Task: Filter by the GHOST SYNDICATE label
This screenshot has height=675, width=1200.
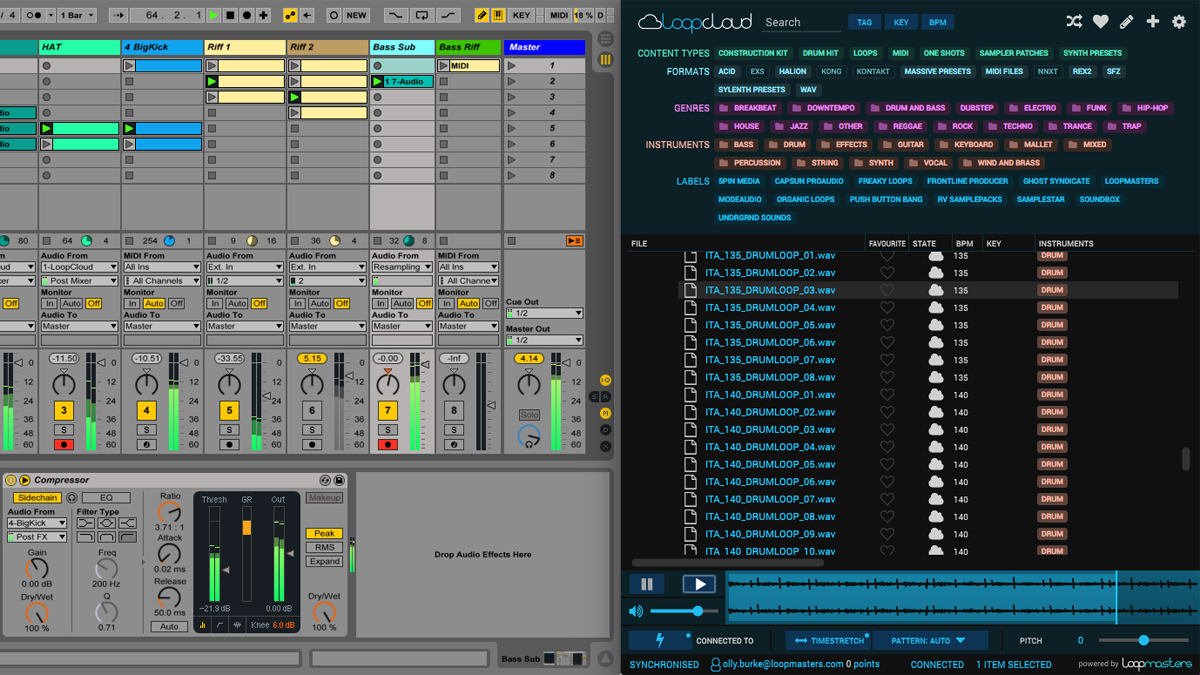Action: (1056, 181)
